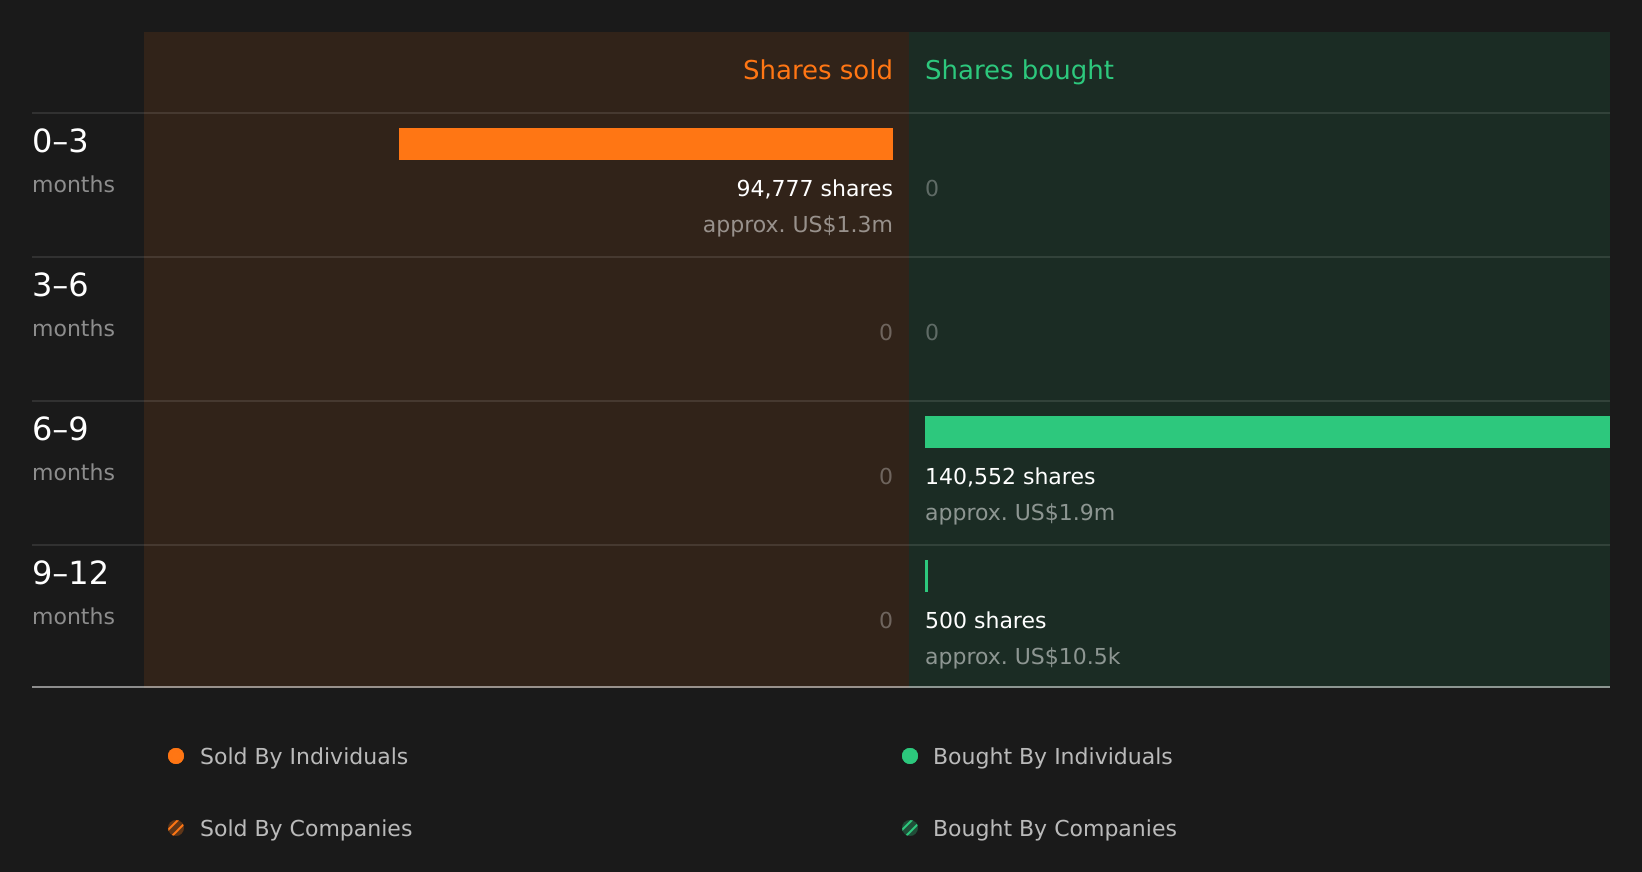Viewport: 1642px width, 872px height.
Task: Click the 6–9 months row label
Action: (74, 449)
